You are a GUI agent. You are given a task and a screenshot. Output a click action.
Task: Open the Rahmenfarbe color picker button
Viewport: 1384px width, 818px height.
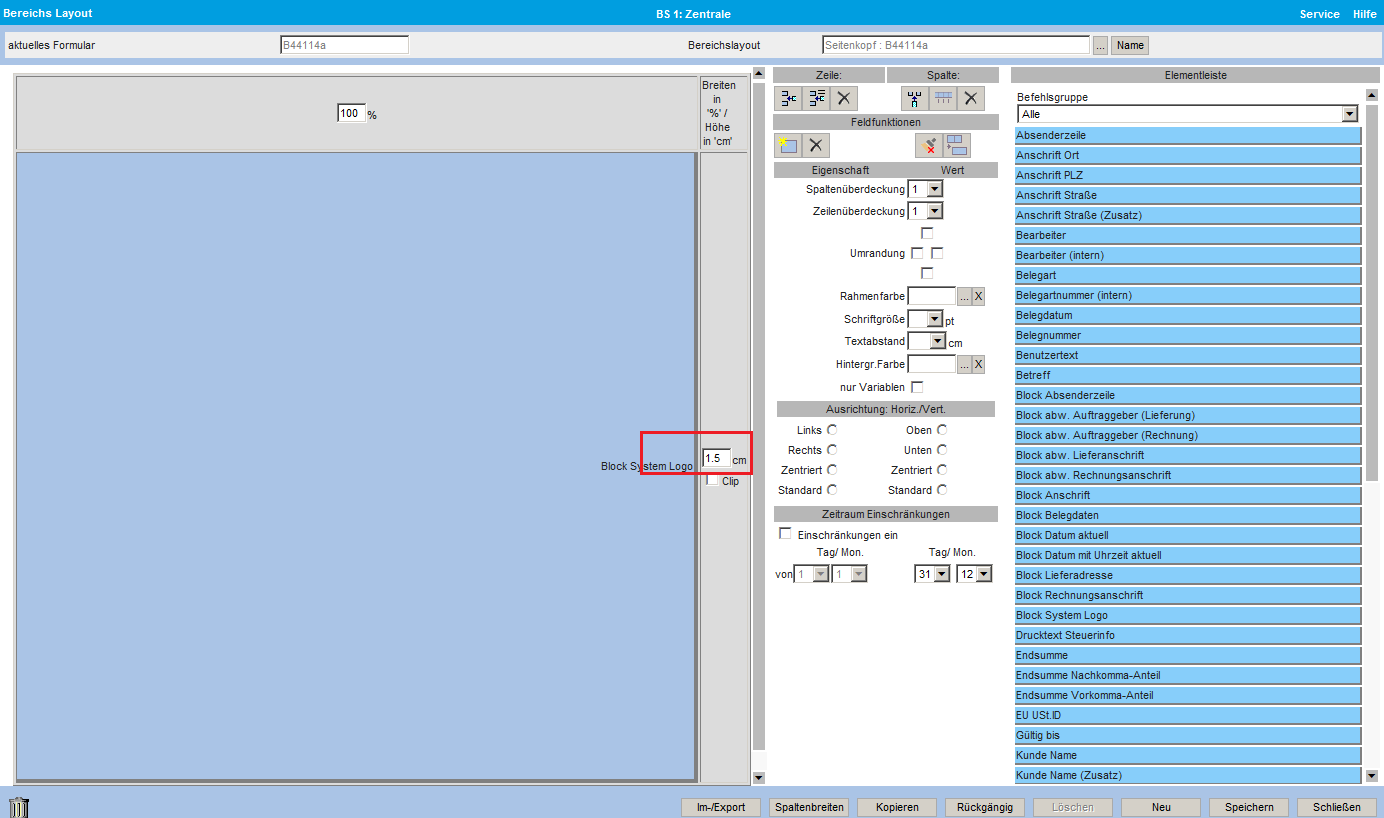click(x=964, y=296)
